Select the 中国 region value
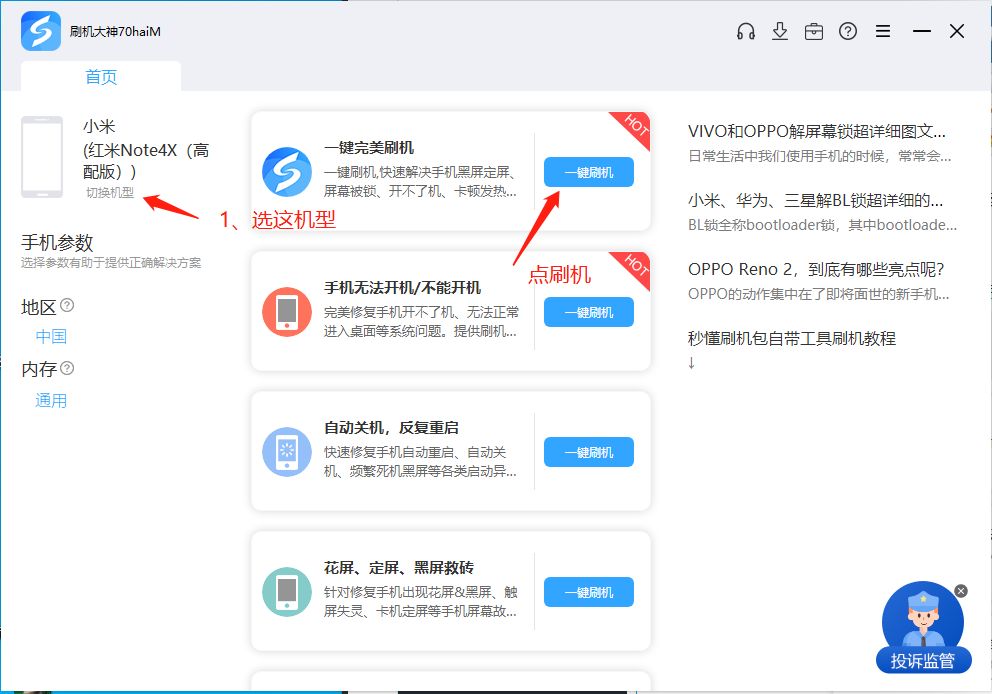This screenshot has width=992, height=694. coord(51,336)
